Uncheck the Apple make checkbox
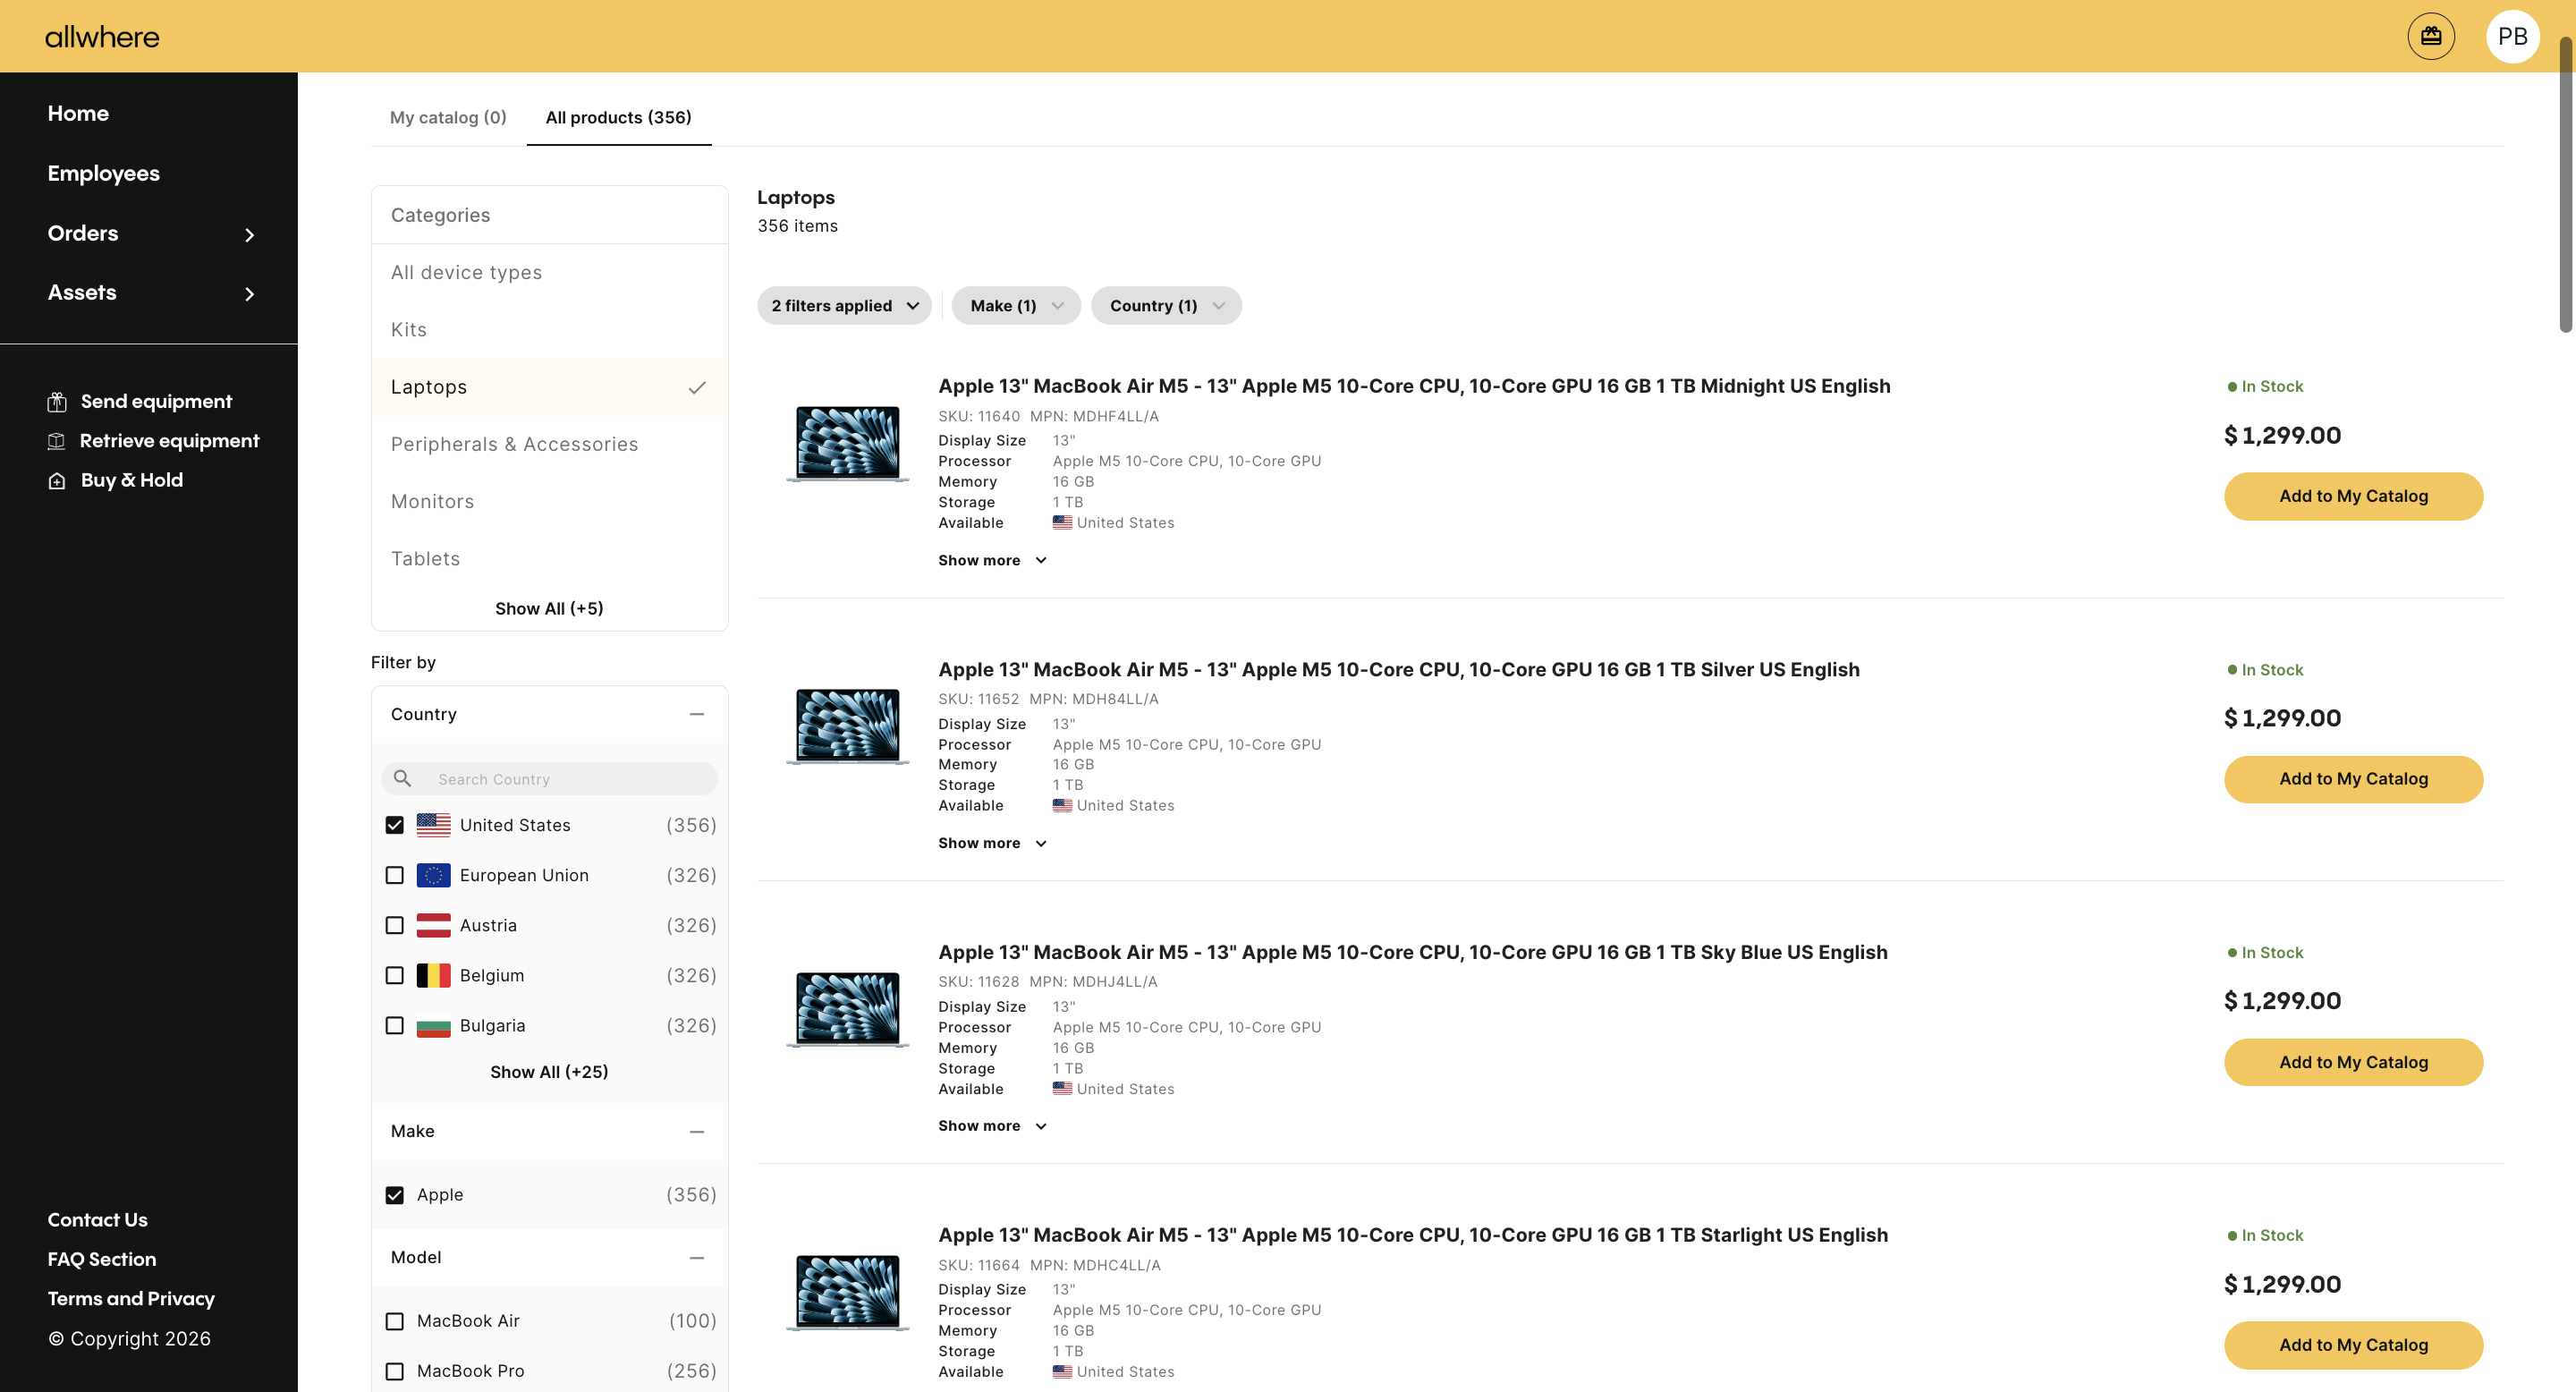Image resolution: width=2576 pixels, height=1392 pixels. click(x=395, y=1195)
